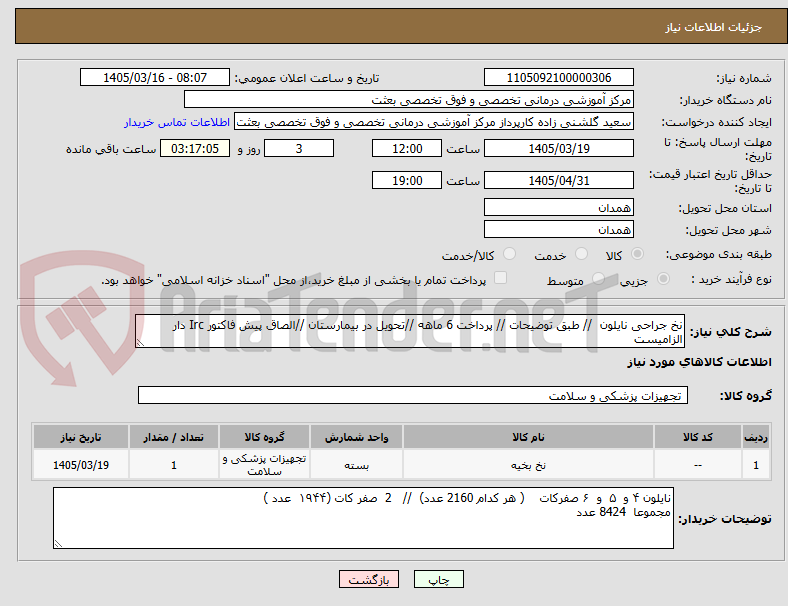Image resolution: width=788 pixels, height=606 pixels.
Task: Click the remaining time 03:17:05 field
Action: coord(195,148)
